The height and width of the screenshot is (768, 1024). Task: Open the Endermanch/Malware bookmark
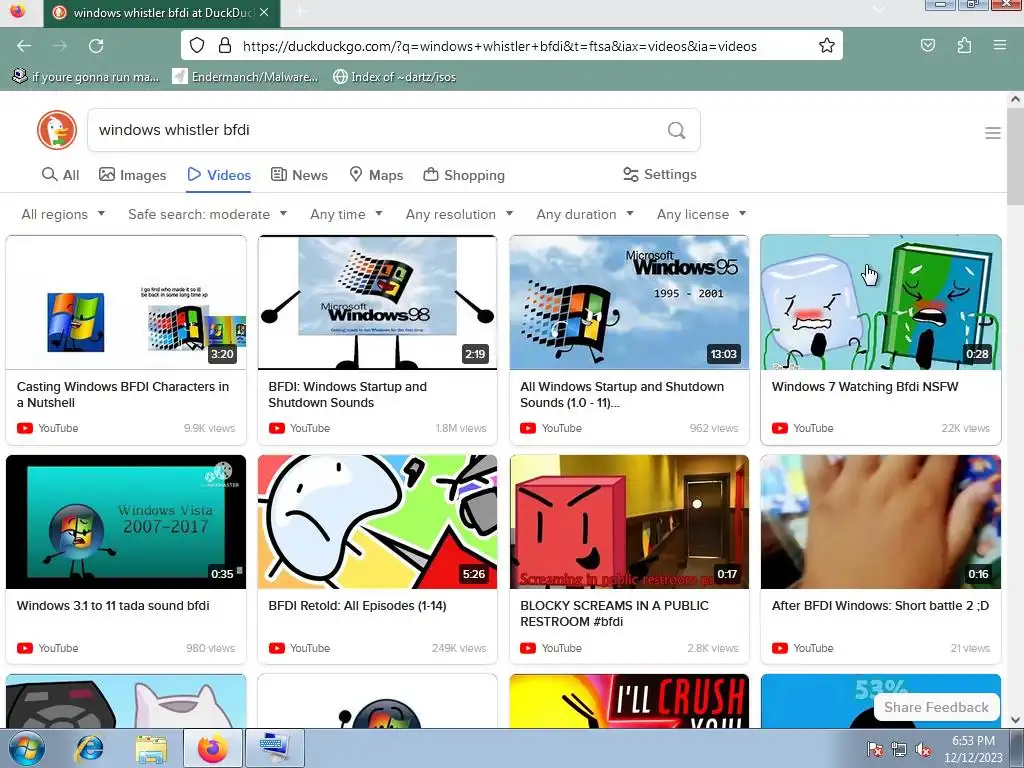[245, 77]
